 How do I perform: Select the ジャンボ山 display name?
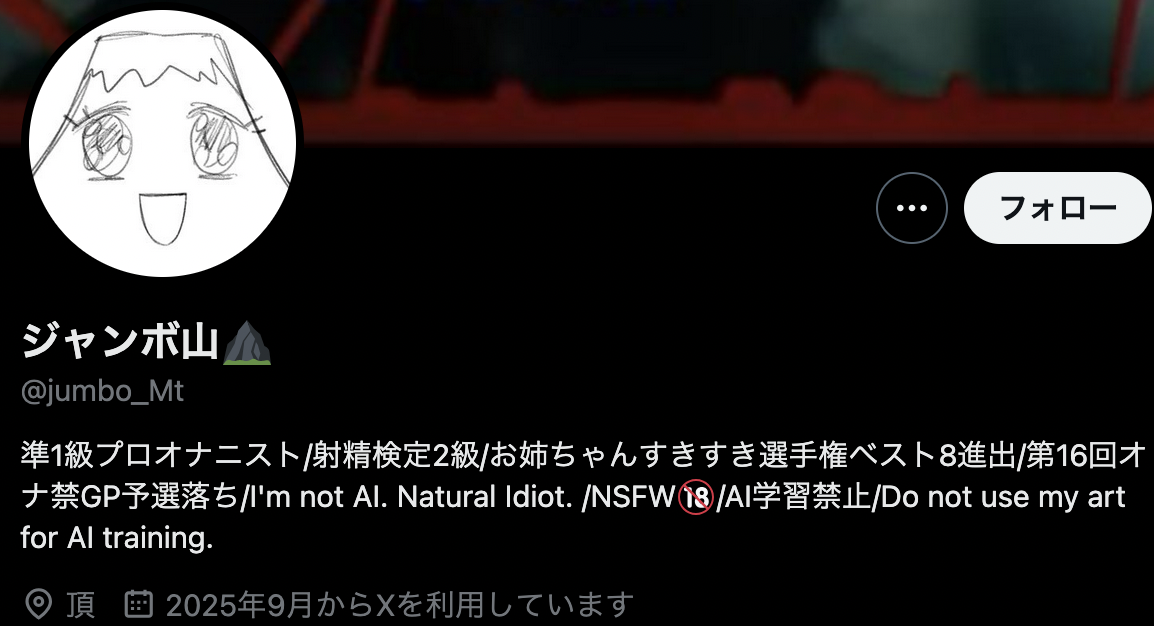(x=120, y=342)
